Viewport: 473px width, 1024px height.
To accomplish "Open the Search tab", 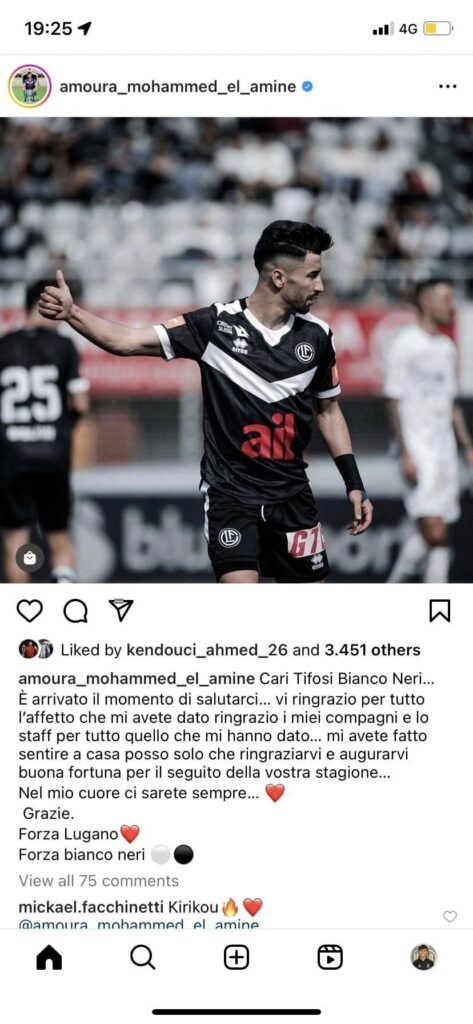I will (142, 957).
